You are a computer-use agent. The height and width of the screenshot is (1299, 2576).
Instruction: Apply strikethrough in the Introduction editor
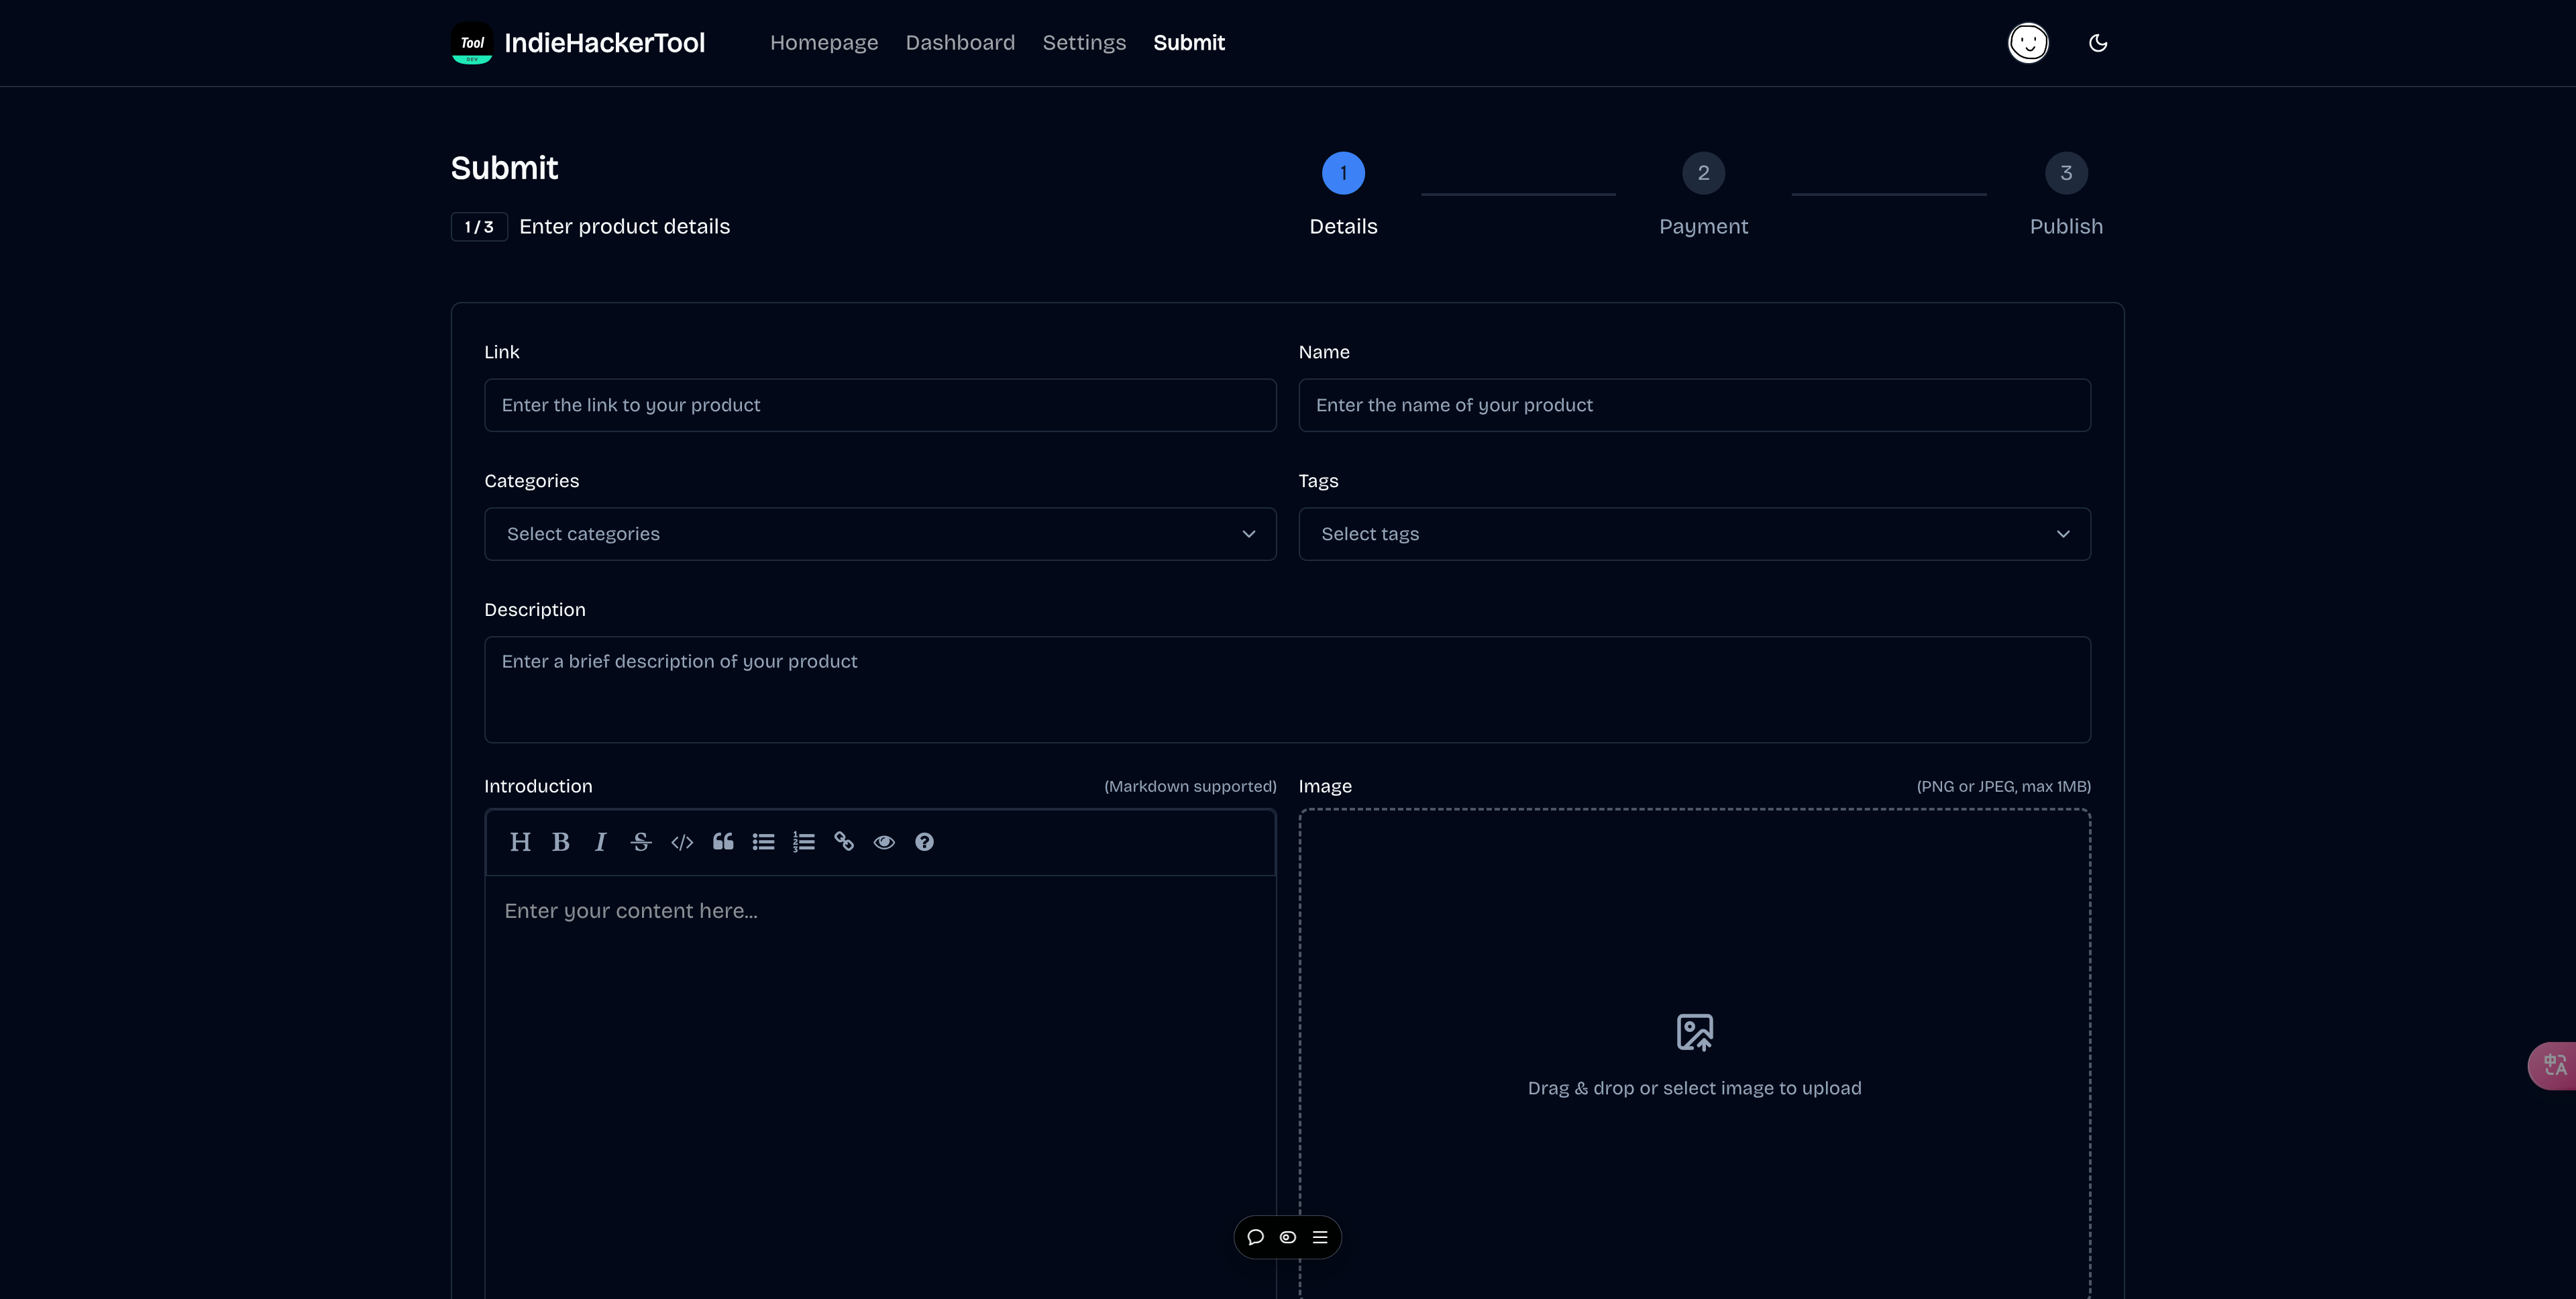(x=641, y=842)
